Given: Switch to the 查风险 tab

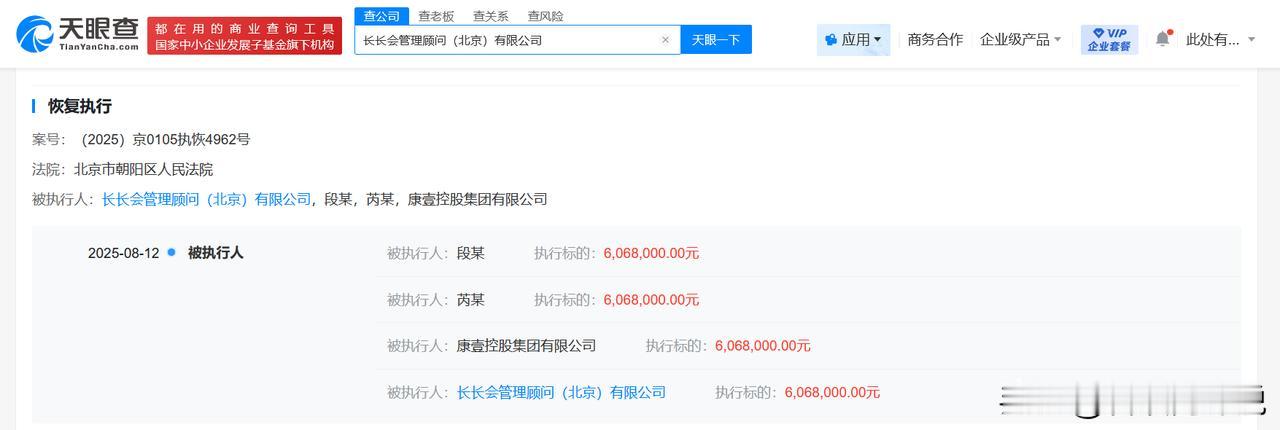Looking at the screenshot, I should tap(545, 16).
